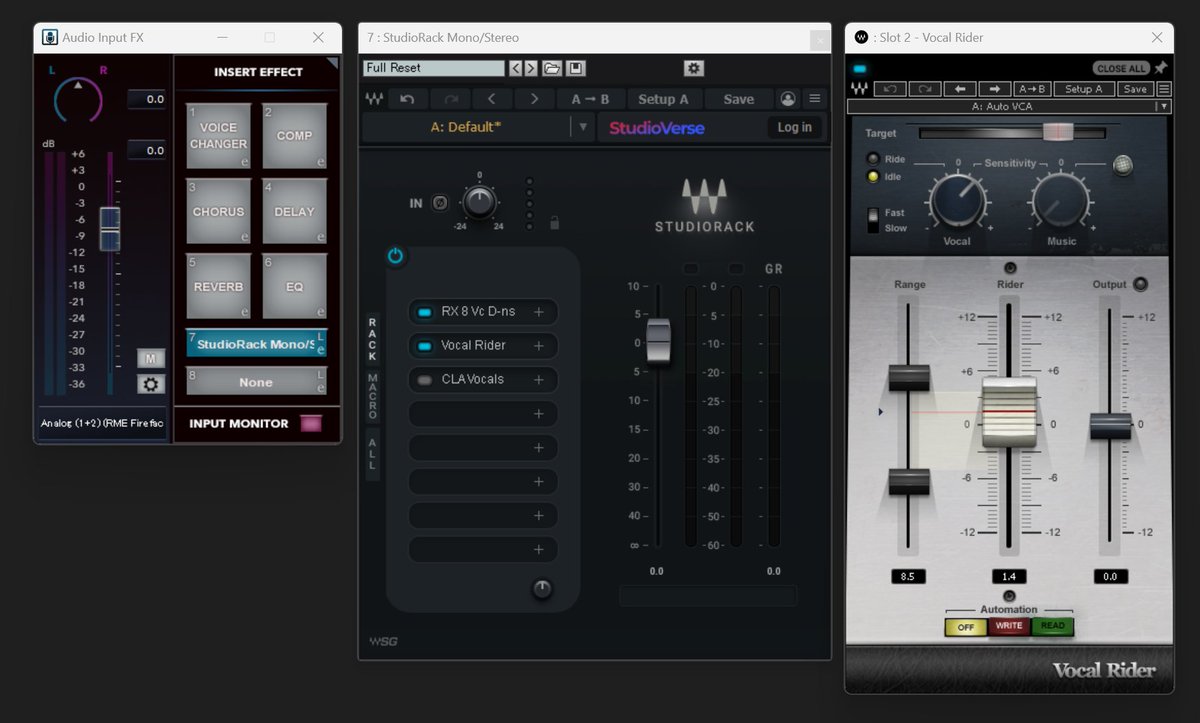The width and height of the screenshot is (1200, 723).
Task: Open the VOICE CHANGER effect slot
Action: click(218, 136)
